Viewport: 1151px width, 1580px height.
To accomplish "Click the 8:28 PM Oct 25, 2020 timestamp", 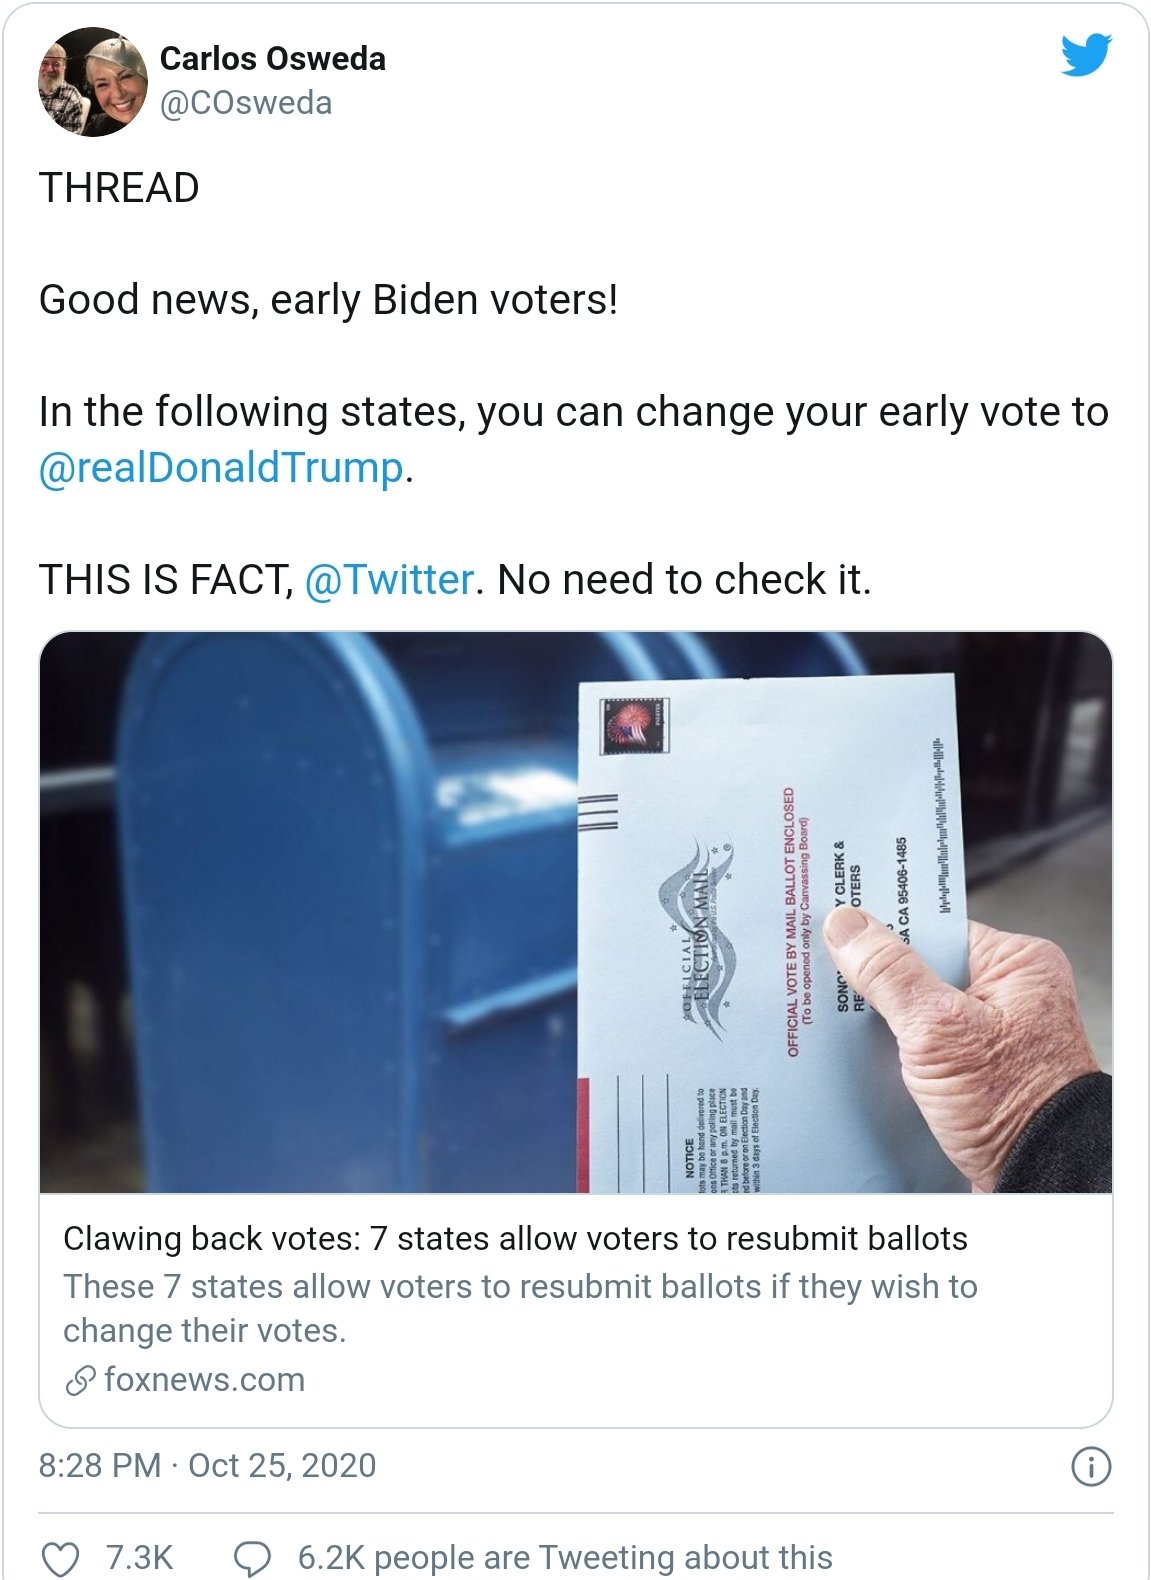I will pos(207,1466).
